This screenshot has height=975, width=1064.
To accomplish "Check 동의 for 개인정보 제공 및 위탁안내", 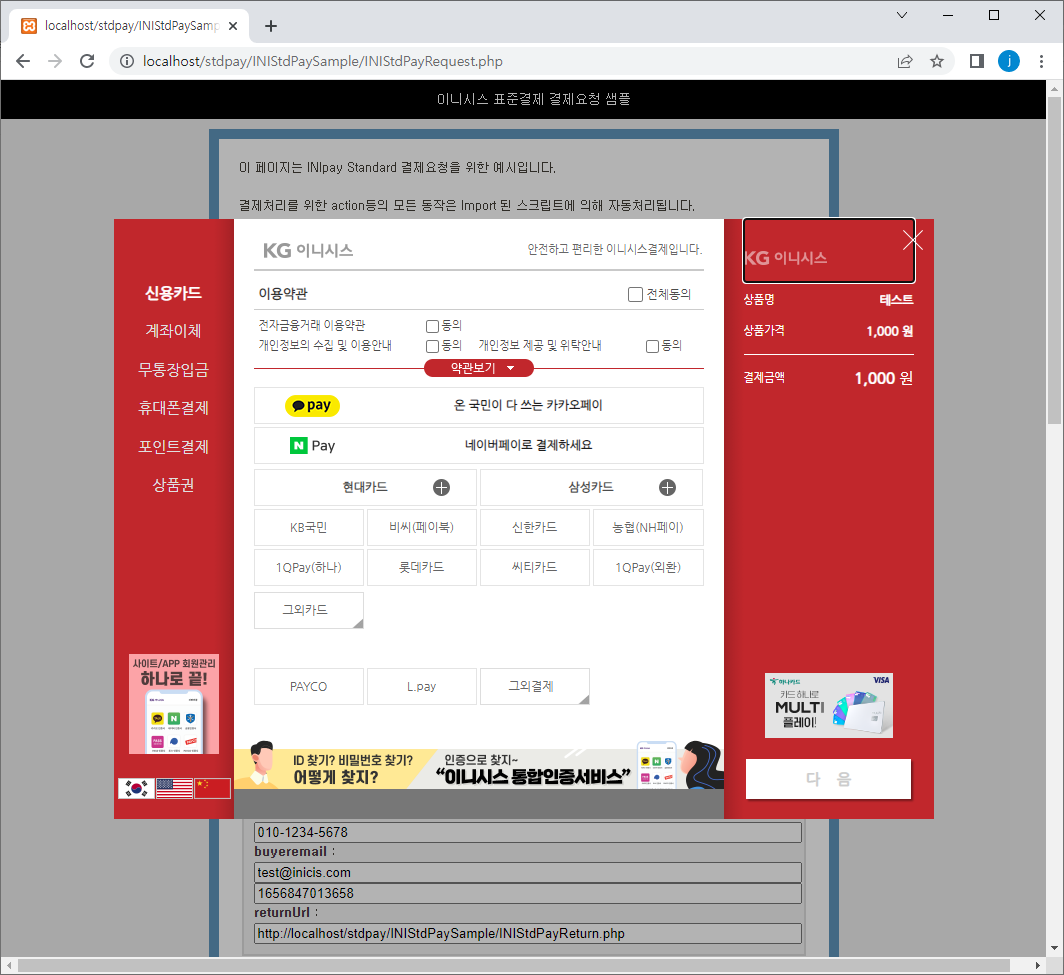I will click(652, 346).
